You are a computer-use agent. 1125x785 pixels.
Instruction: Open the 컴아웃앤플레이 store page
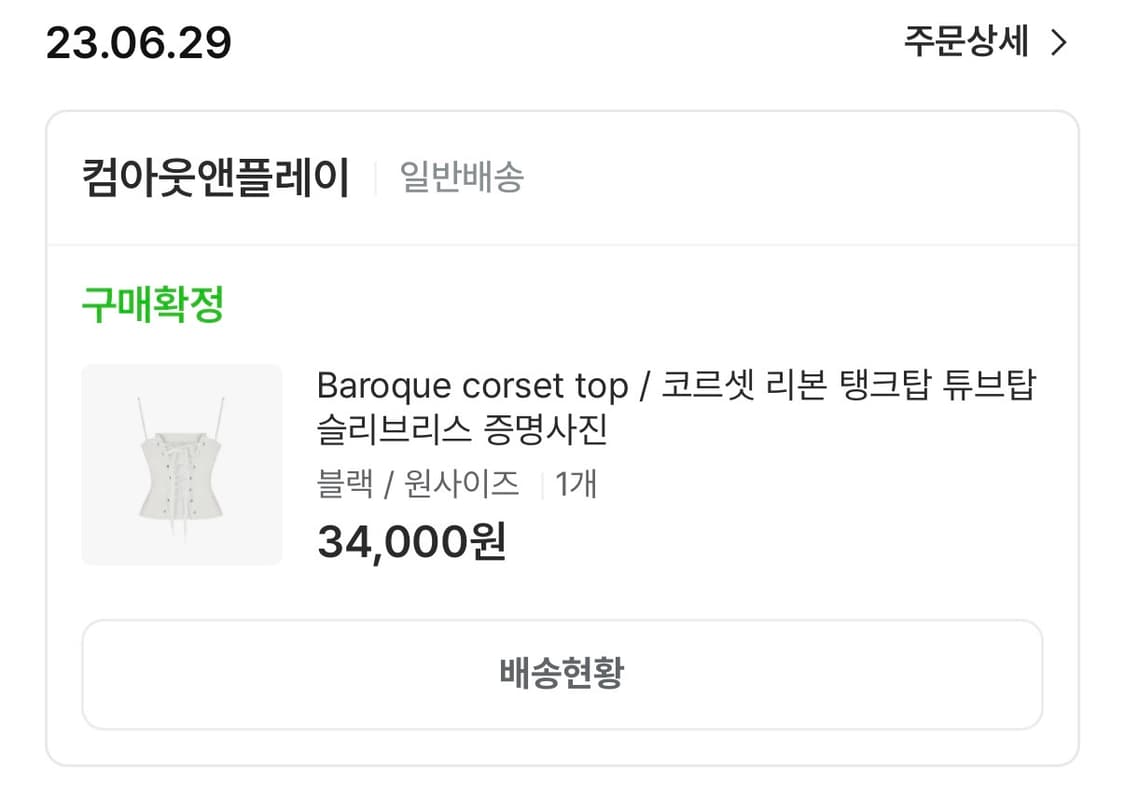click(216, 175)
